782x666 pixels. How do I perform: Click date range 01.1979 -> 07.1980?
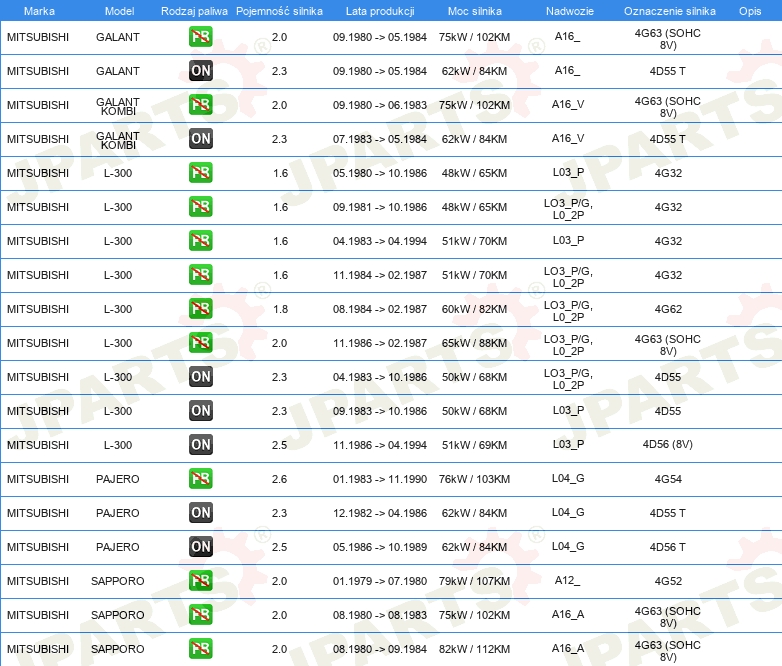[x=380, y=581]
